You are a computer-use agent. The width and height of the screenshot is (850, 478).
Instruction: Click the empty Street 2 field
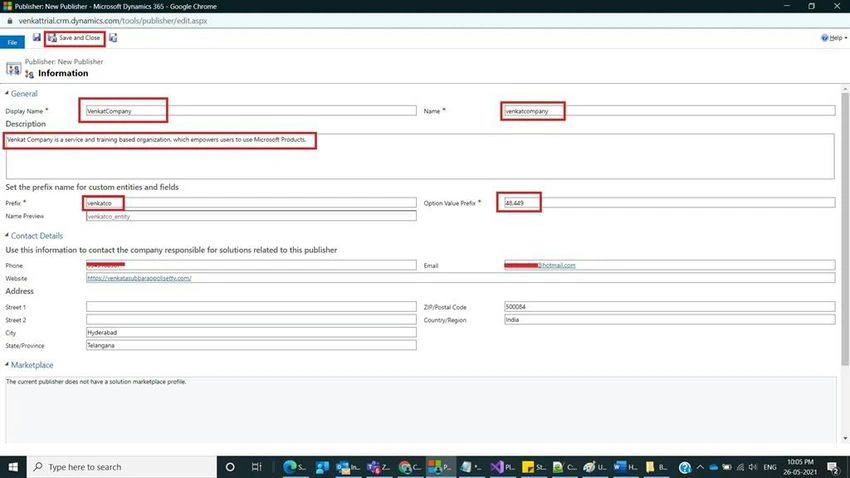pos(251,320)
